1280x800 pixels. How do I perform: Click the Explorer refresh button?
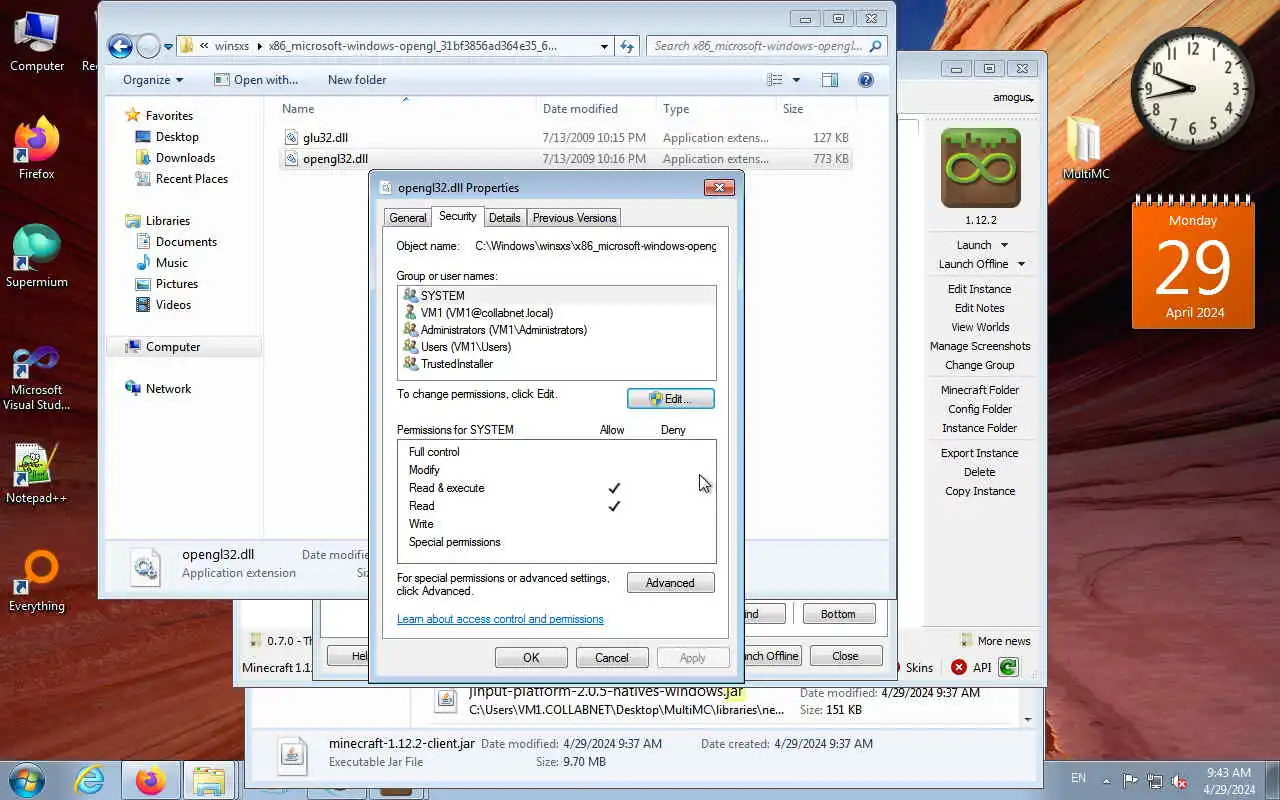coord(627,46)
